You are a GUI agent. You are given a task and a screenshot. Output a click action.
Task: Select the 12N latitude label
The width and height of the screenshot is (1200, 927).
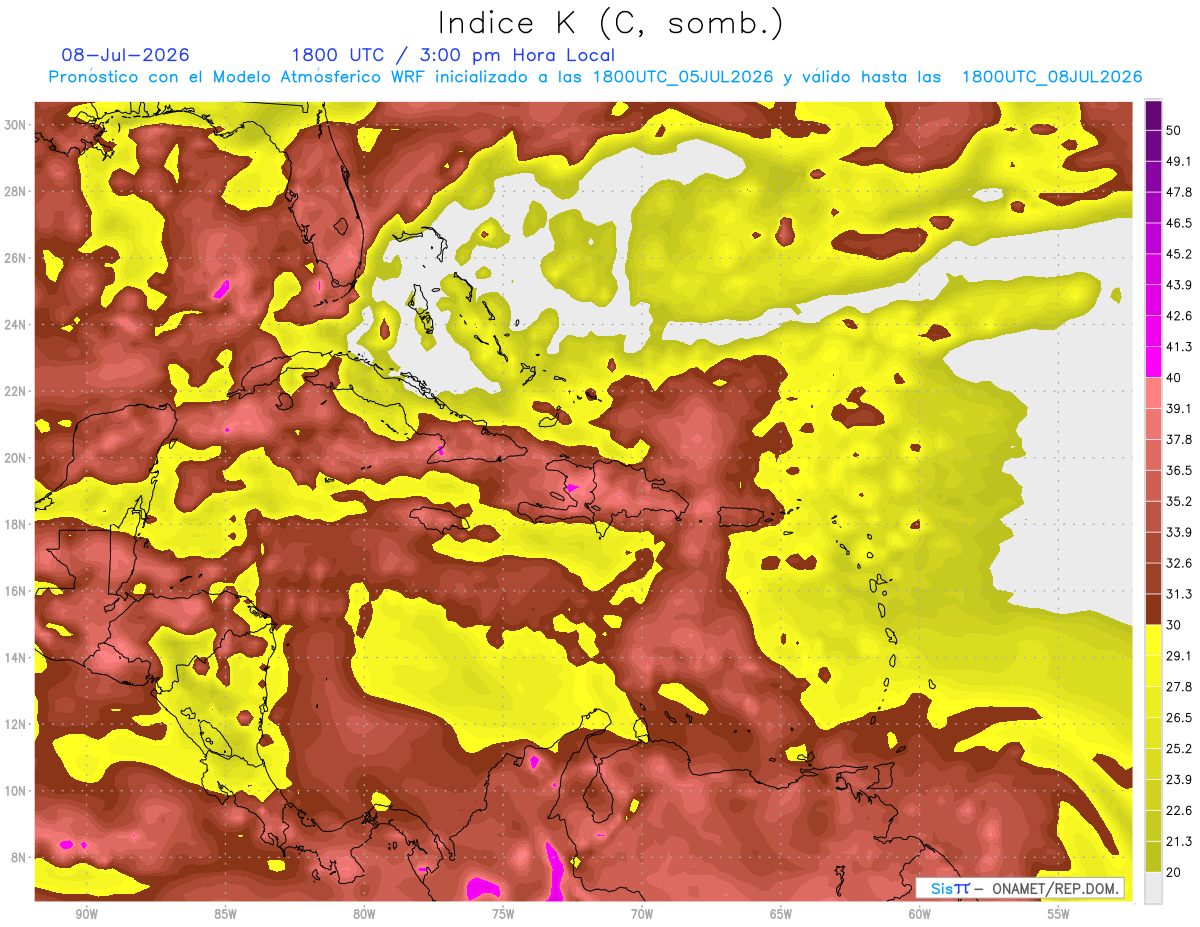pos(16,724)
